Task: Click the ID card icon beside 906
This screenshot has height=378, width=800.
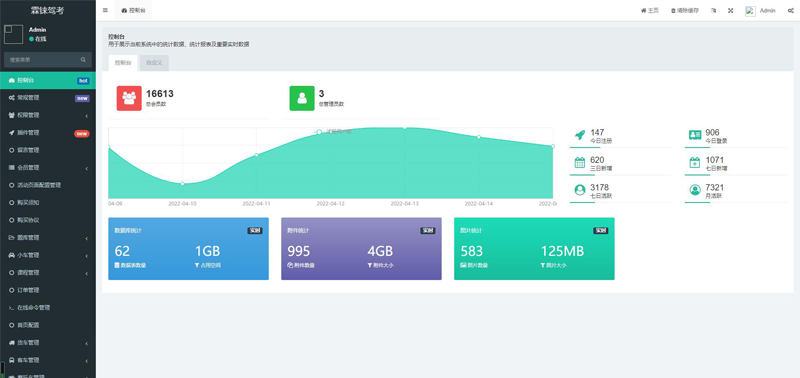Action: (x=695, y=135)
